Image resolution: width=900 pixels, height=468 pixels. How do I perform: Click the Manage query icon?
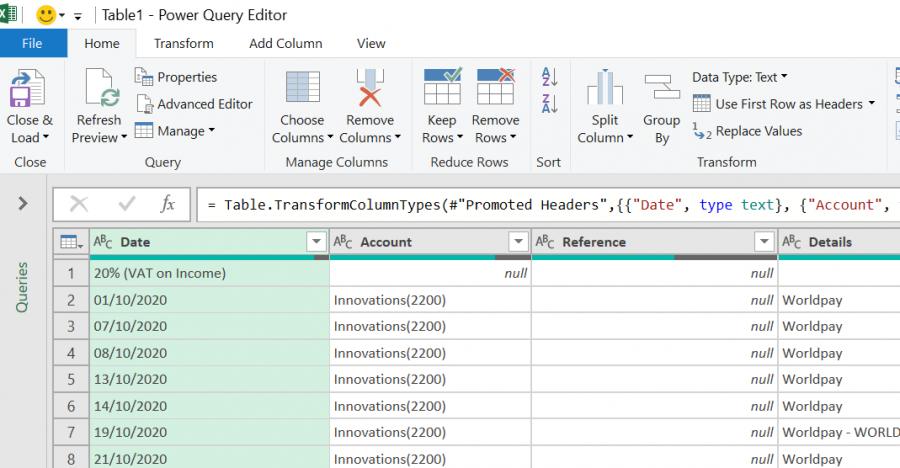point(143,131)
